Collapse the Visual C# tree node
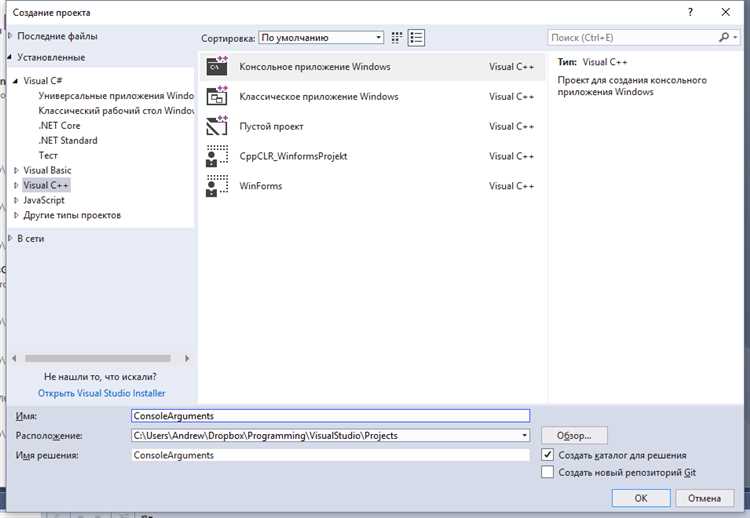 (15, 81)
